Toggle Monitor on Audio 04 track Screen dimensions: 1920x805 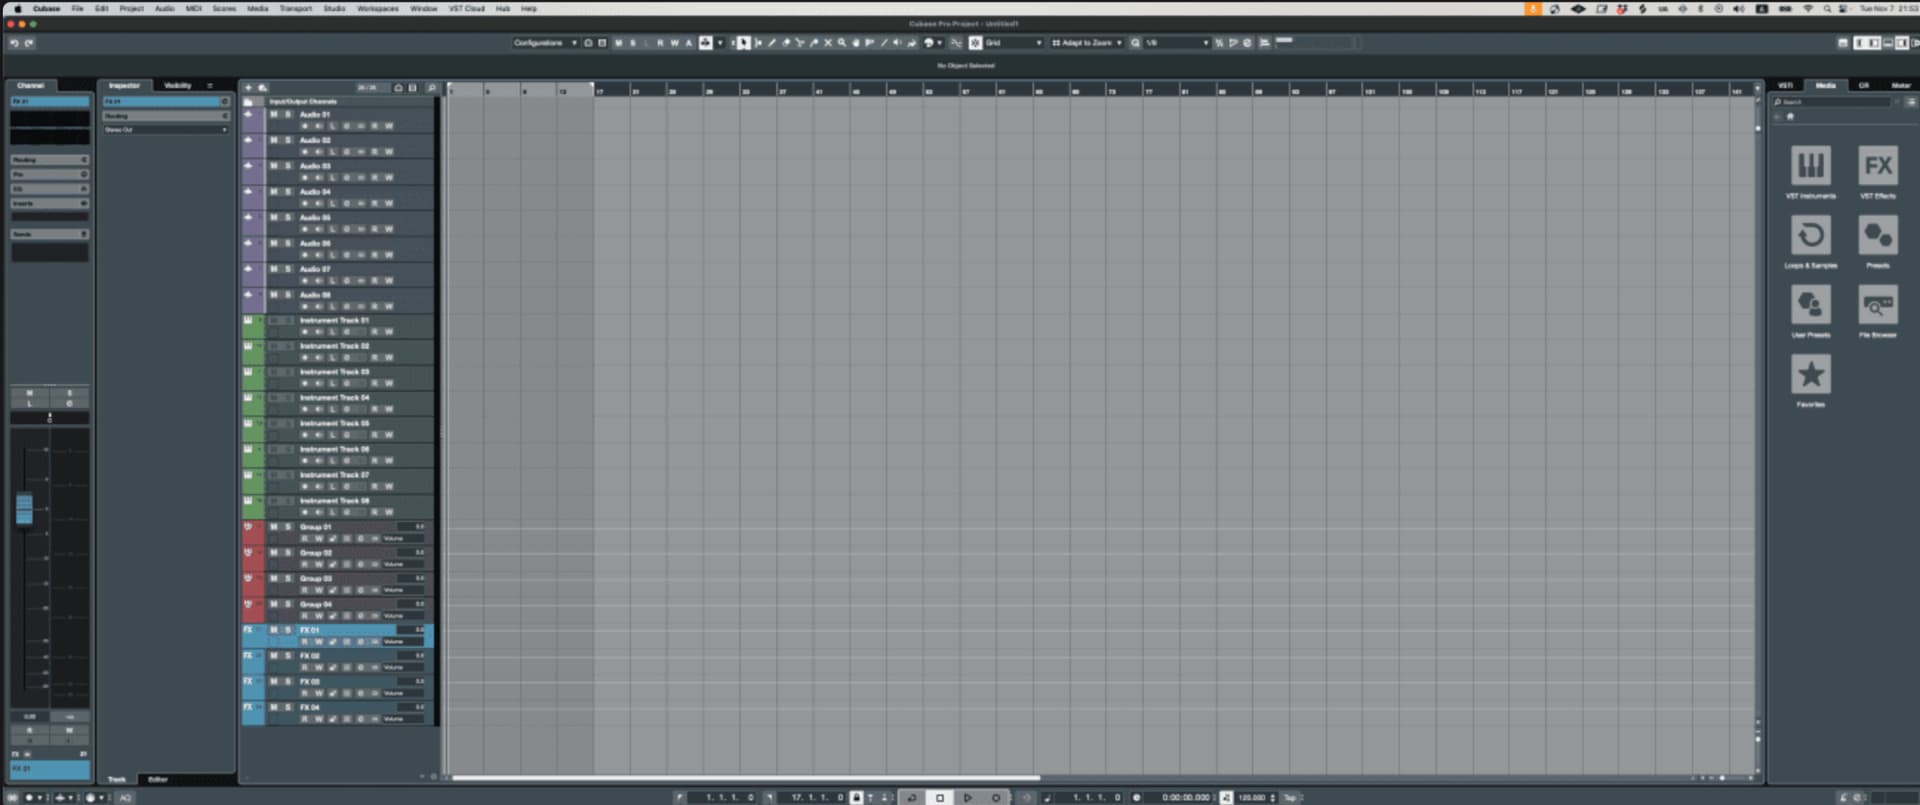319,204
